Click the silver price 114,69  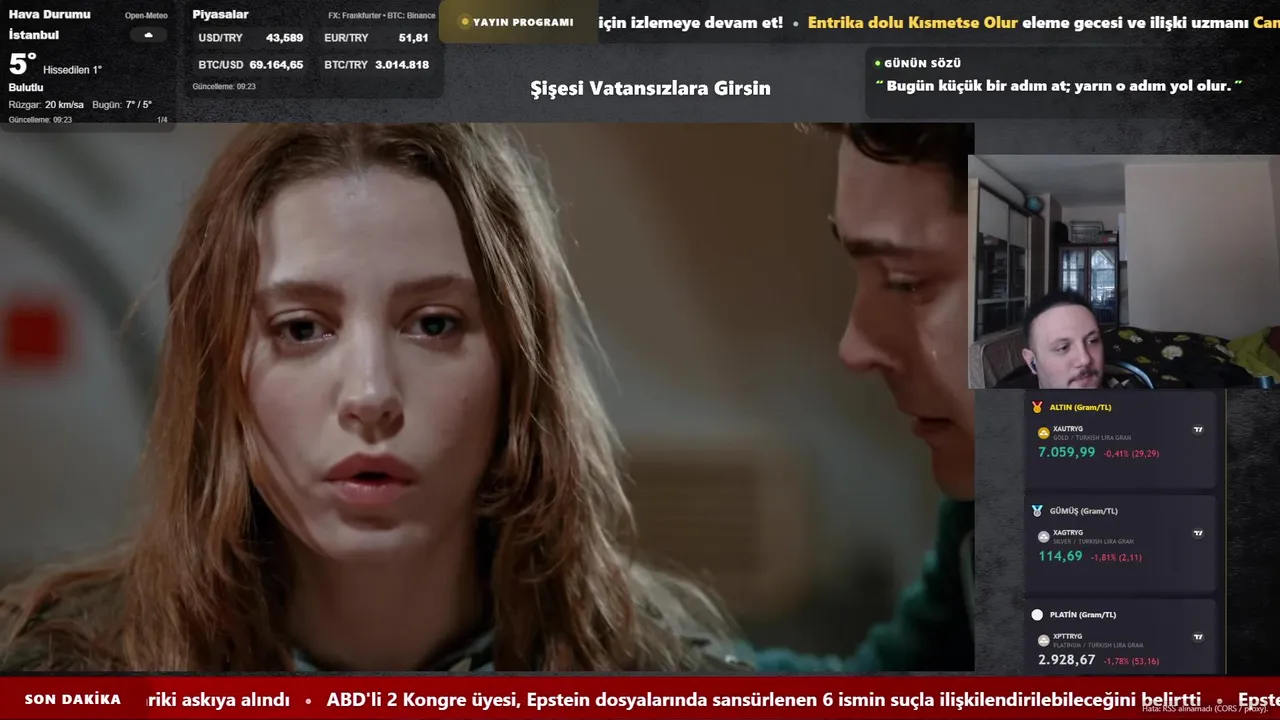(x=1060, y=556)
